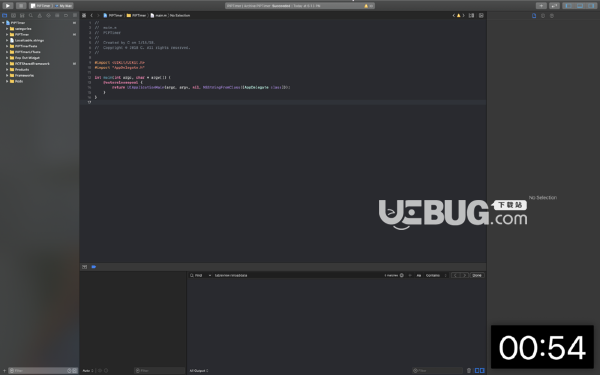
Task: Hide the debug area using the bar icon
Action: pos(85,267)
